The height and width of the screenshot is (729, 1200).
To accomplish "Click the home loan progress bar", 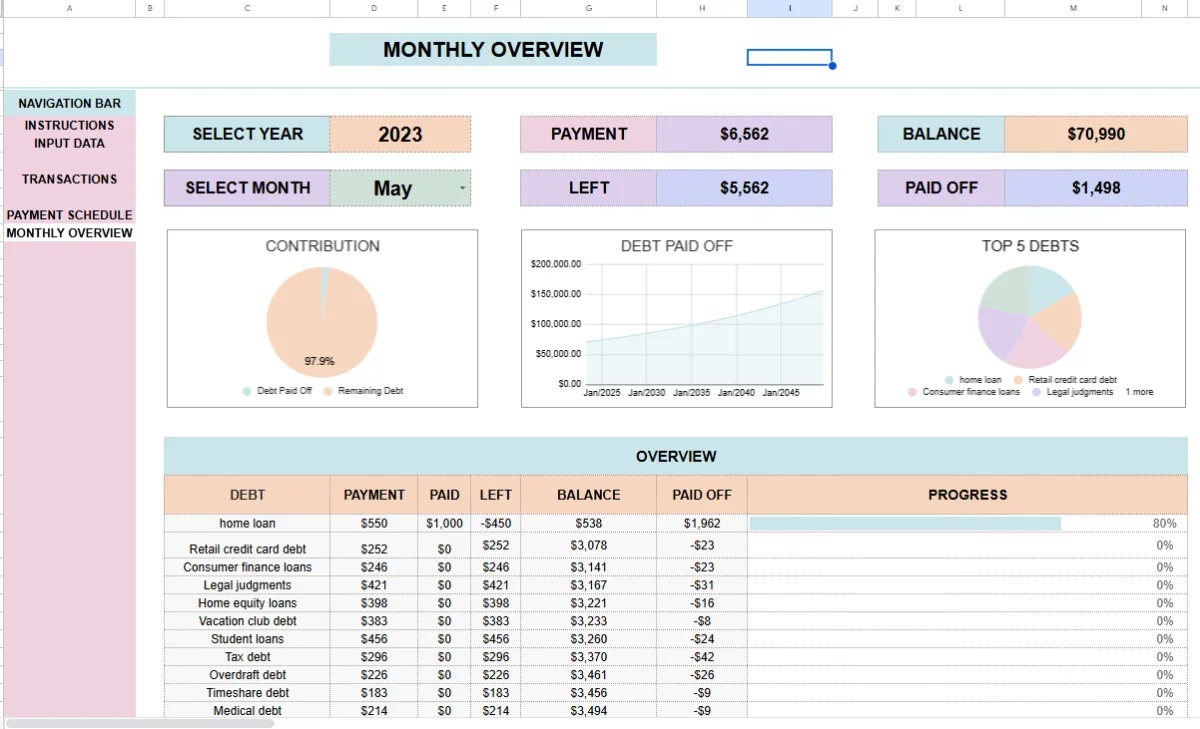I will [x=905, y=523].
